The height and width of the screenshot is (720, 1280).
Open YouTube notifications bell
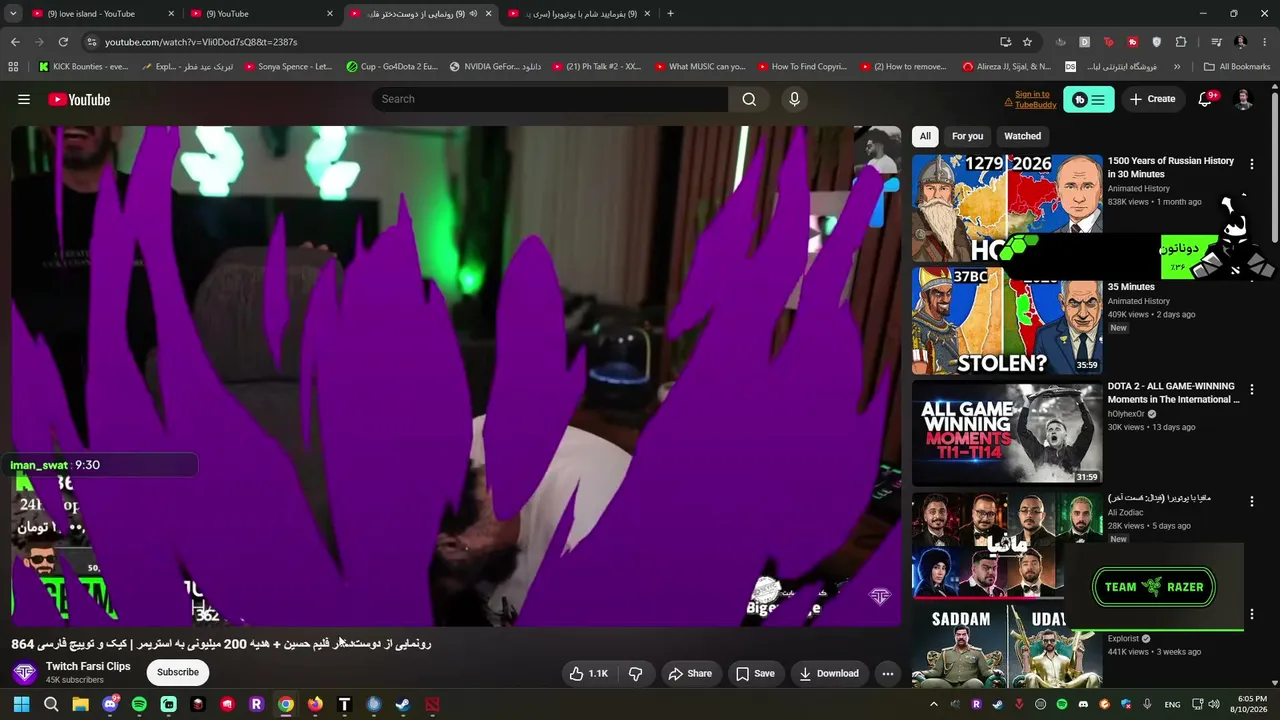(x=1206, y=99)
